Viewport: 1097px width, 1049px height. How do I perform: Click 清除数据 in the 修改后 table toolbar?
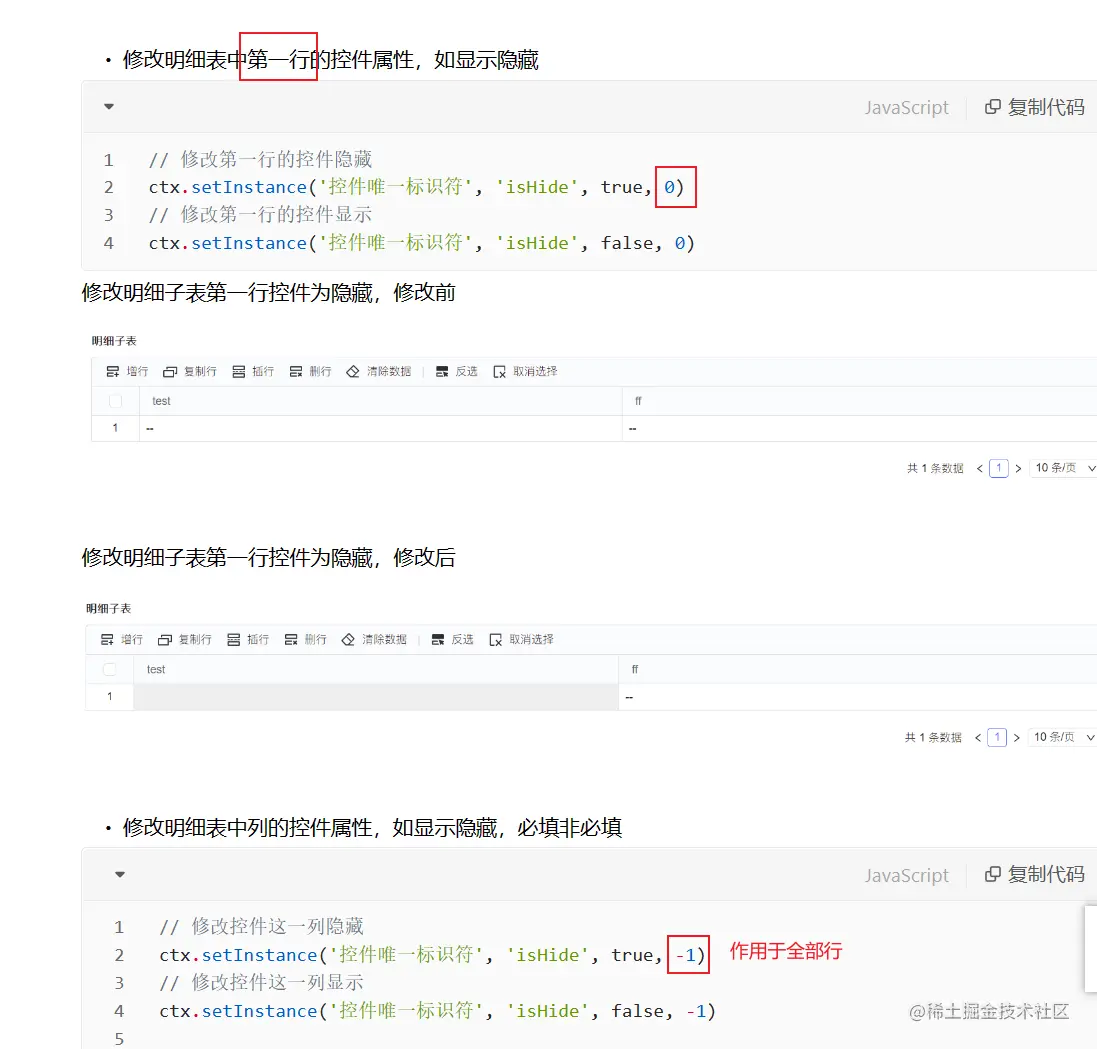pos(374,640)
